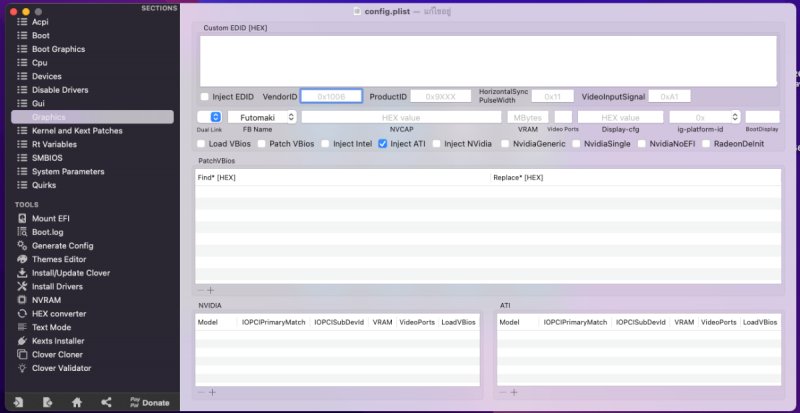
Task: Go to the SMBIOS section
Action: tap(49, 158)
